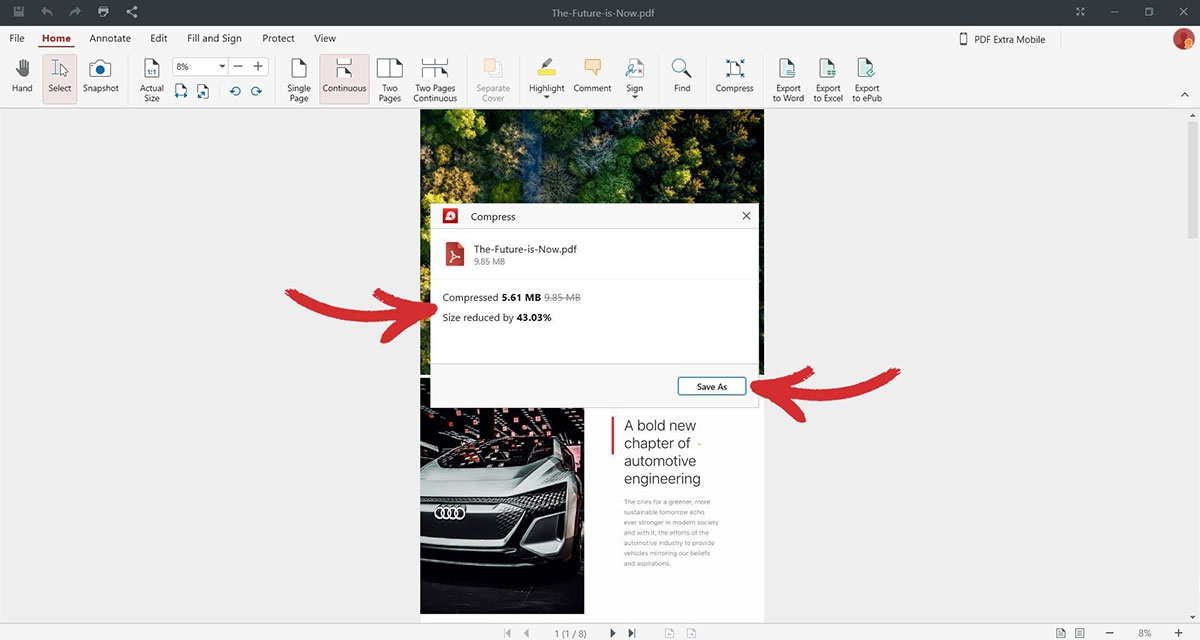Zoom out using status bar minus
The width and height of the screenshot is (1200, 640).
(x=1110, y=633)
